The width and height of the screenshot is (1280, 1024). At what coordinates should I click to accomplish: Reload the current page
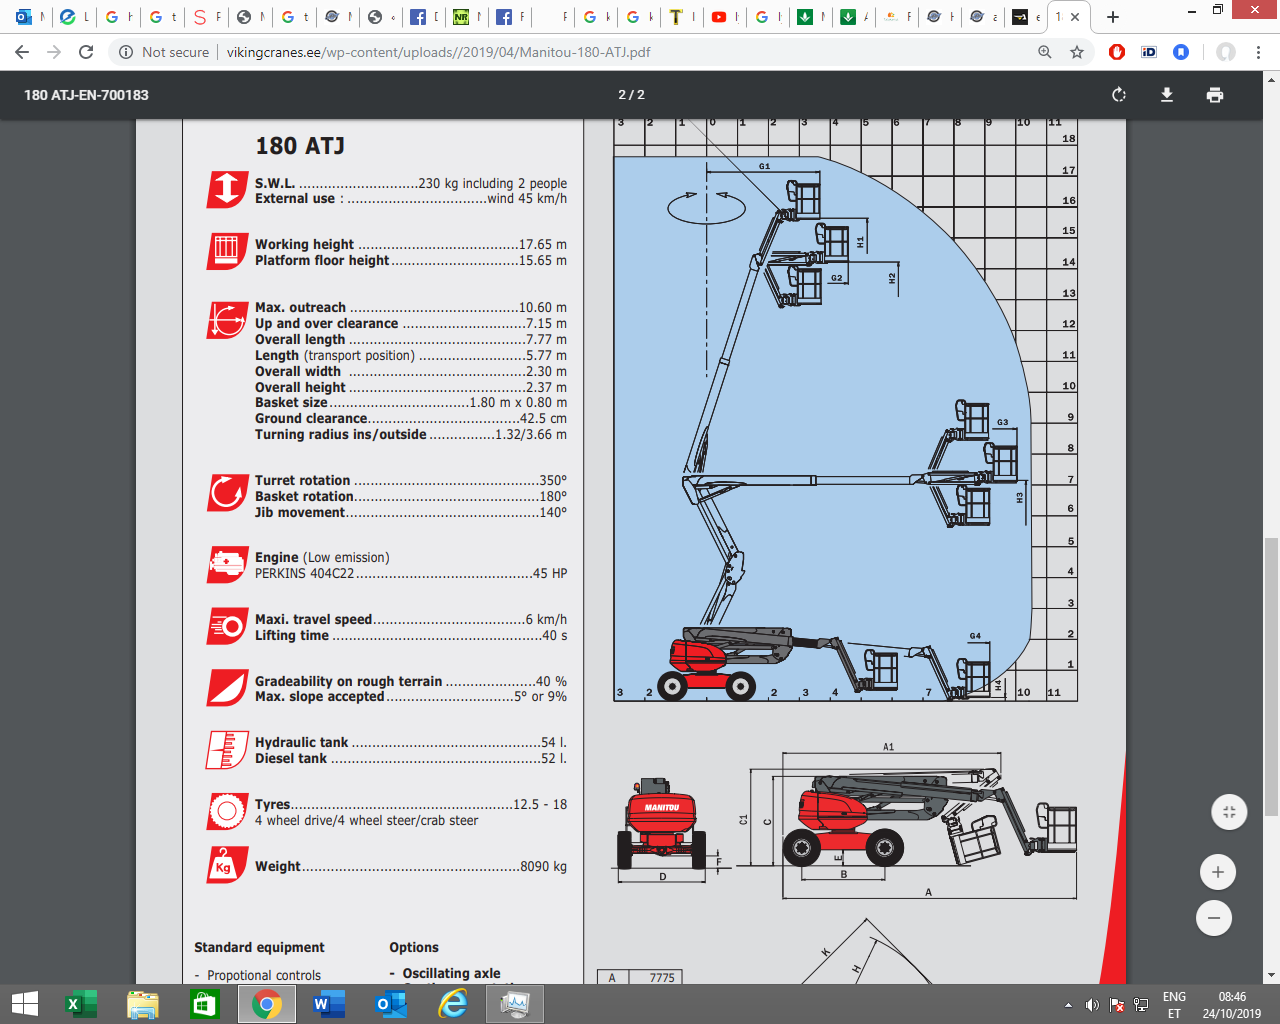point(86,52)
